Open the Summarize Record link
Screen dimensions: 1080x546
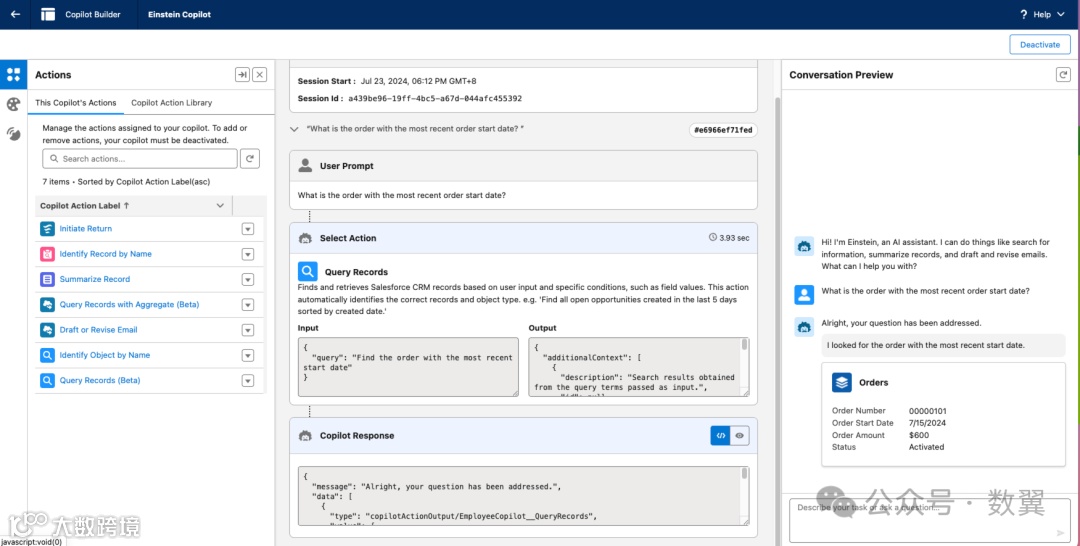[x=94, y=280]
